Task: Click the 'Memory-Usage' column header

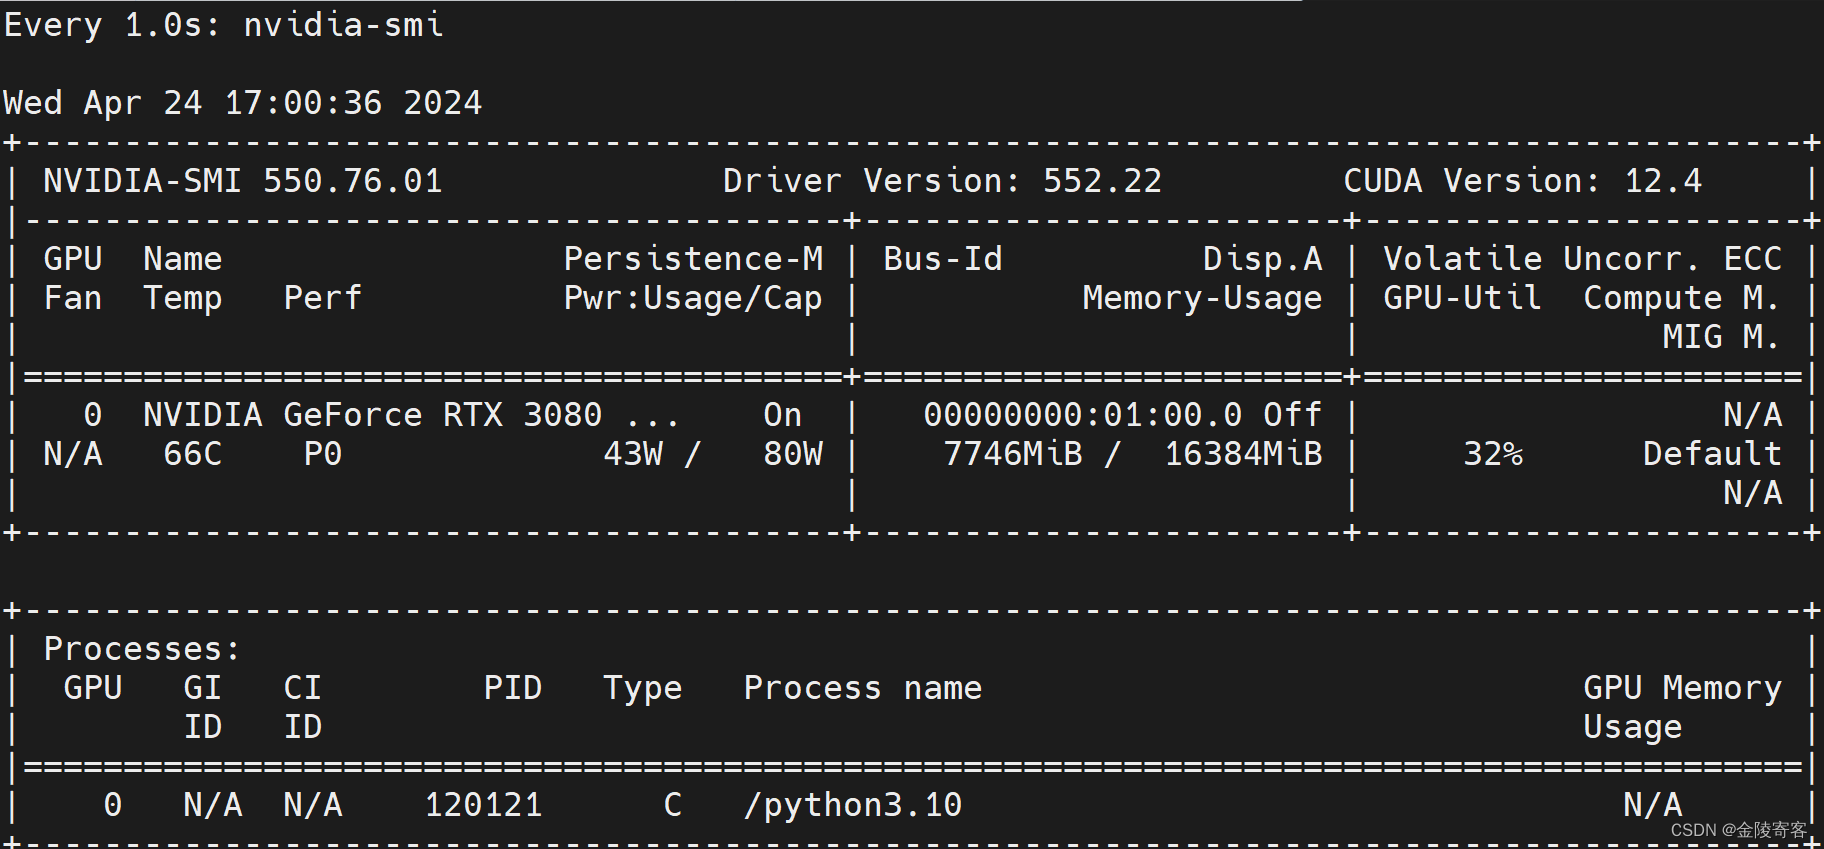Action: point(1203,298)
